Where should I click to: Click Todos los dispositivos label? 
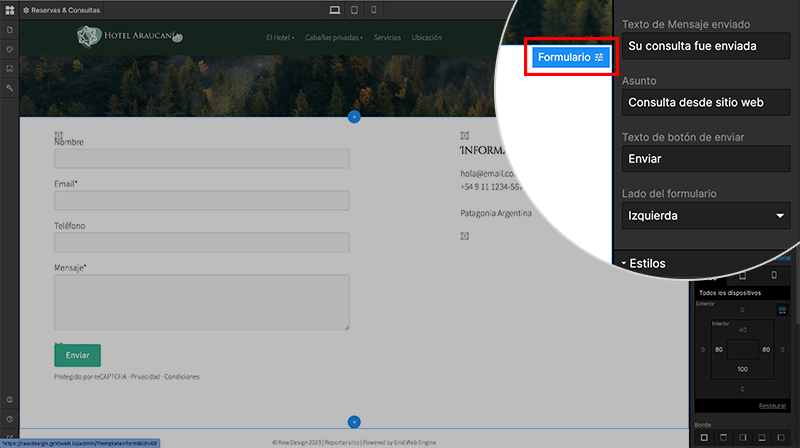(730, 293)
